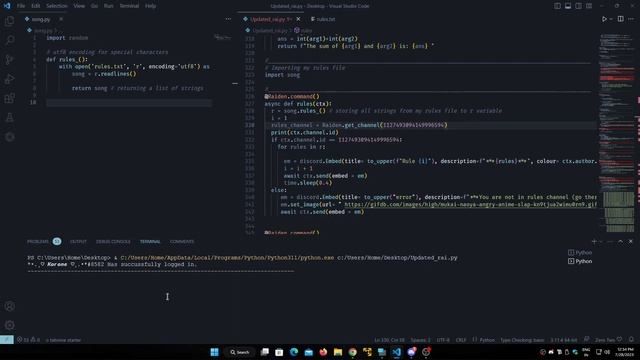Open Run Python File dropdown arrow

tap(611, 19)
